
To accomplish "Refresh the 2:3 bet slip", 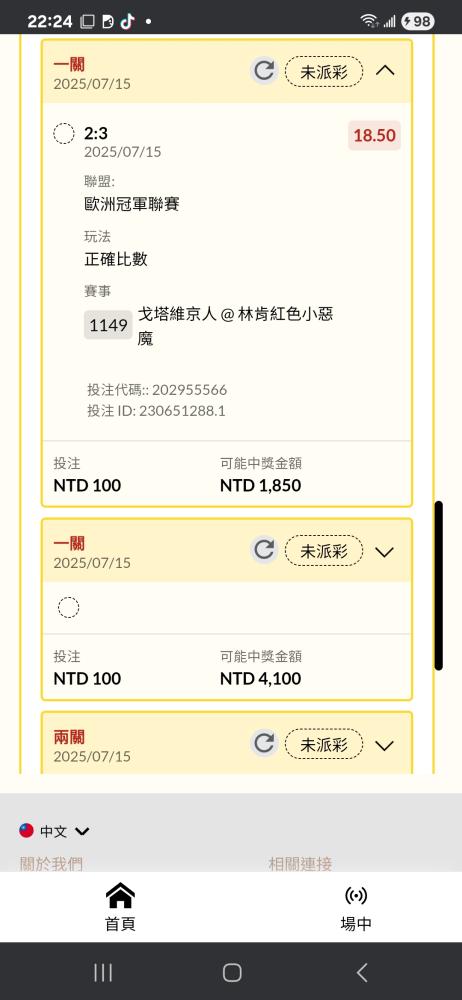I will [264, 71].
